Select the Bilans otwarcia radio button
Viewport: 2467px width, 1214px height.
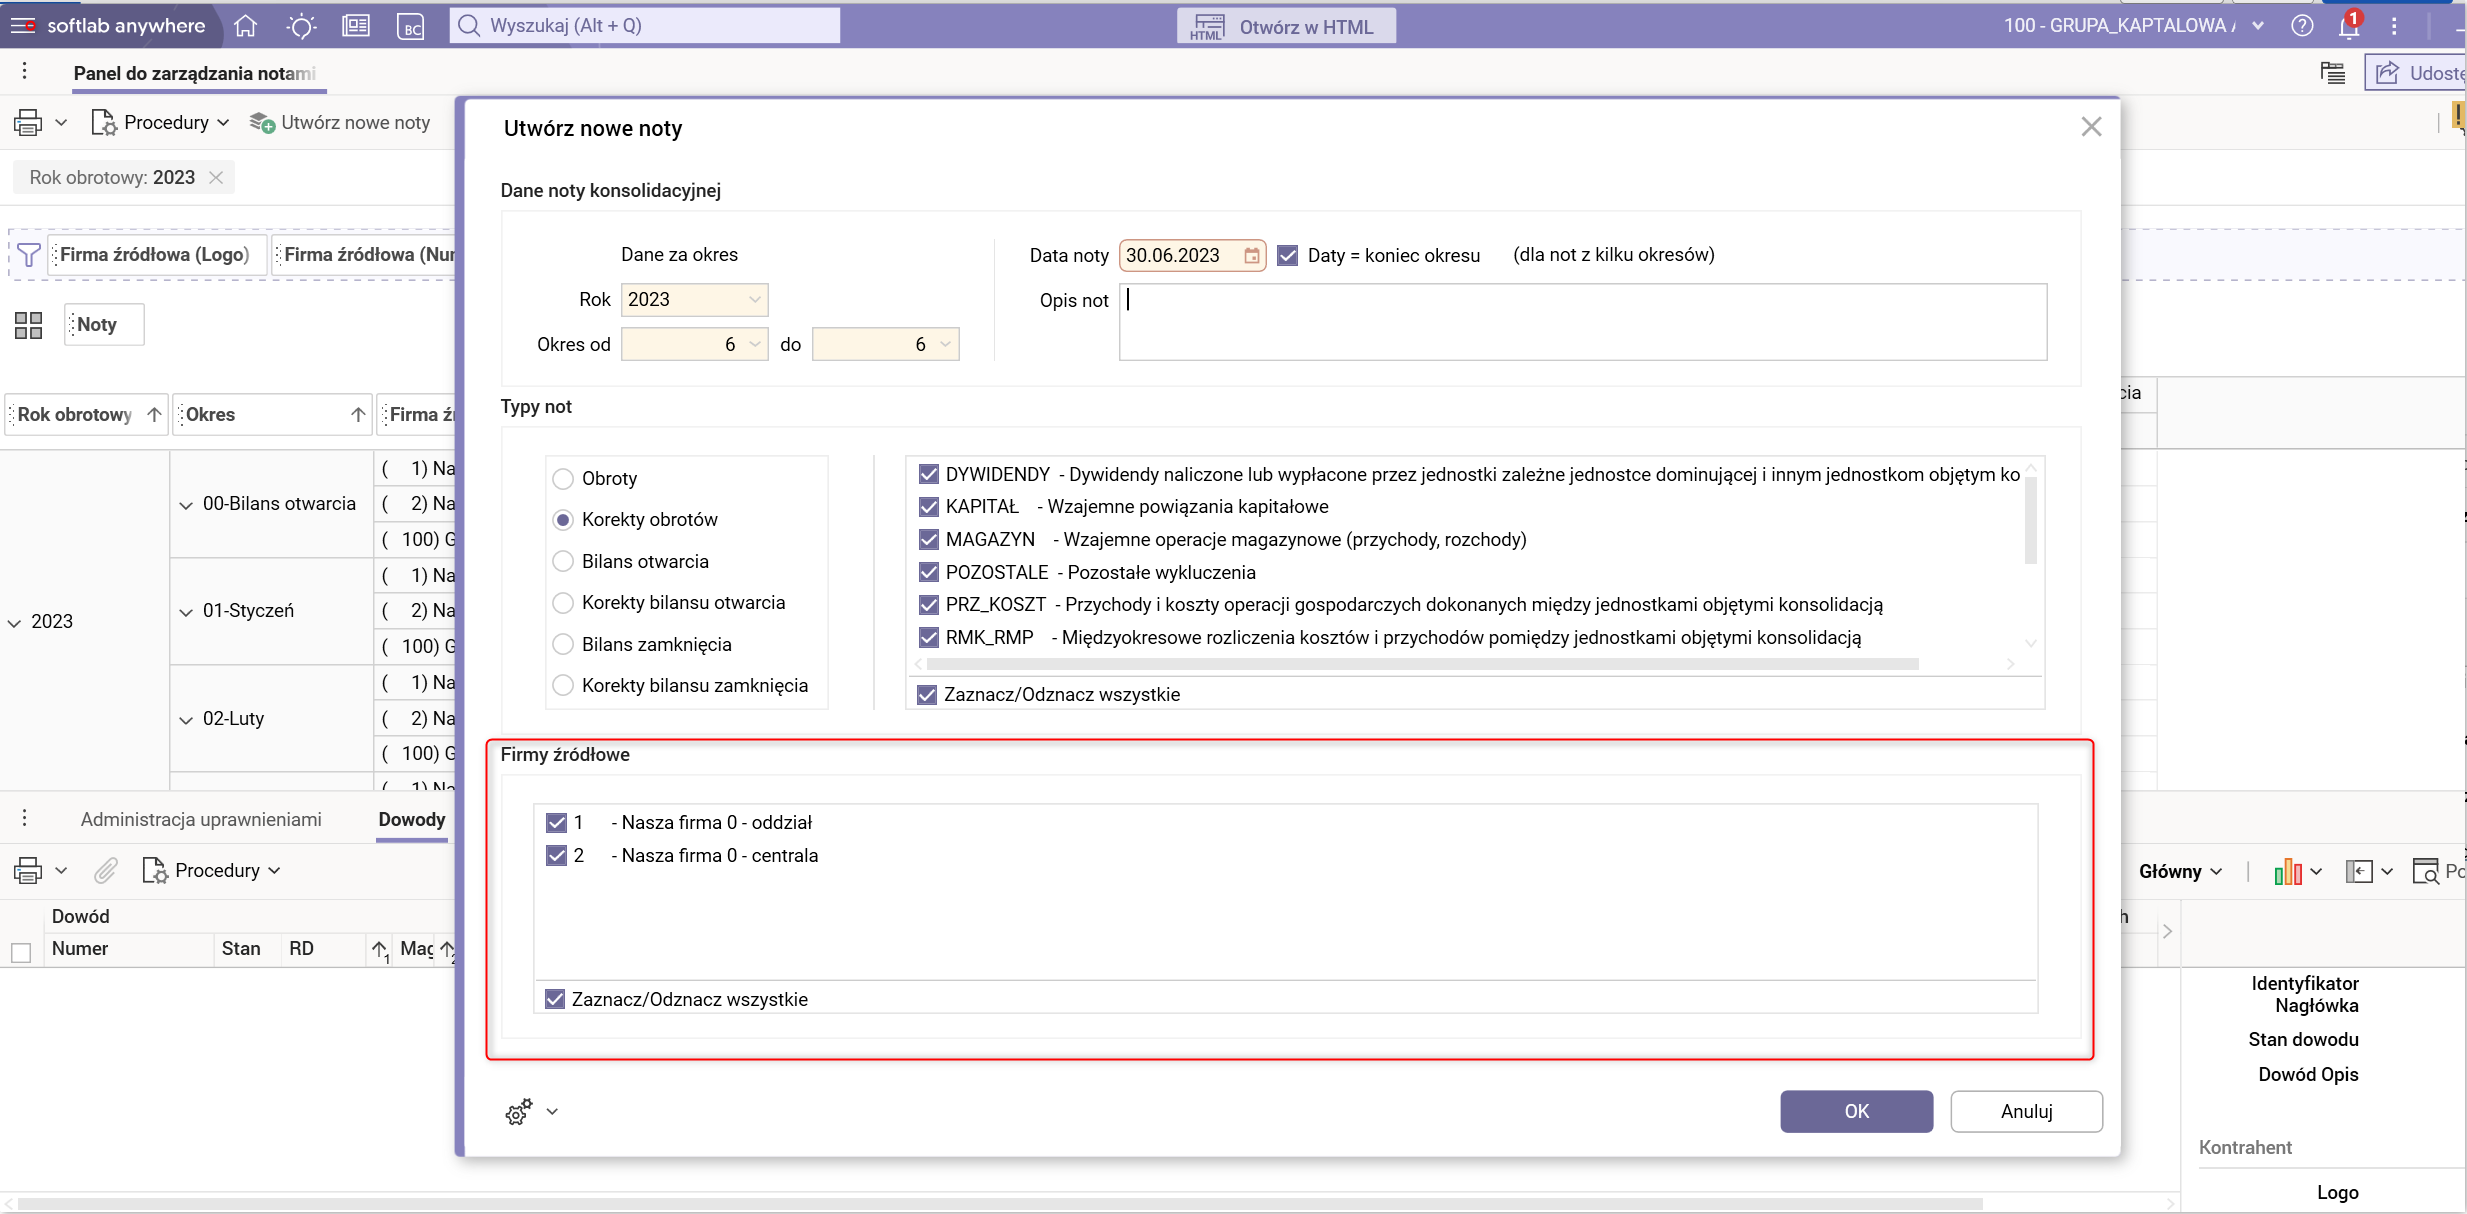click(563, 562)
